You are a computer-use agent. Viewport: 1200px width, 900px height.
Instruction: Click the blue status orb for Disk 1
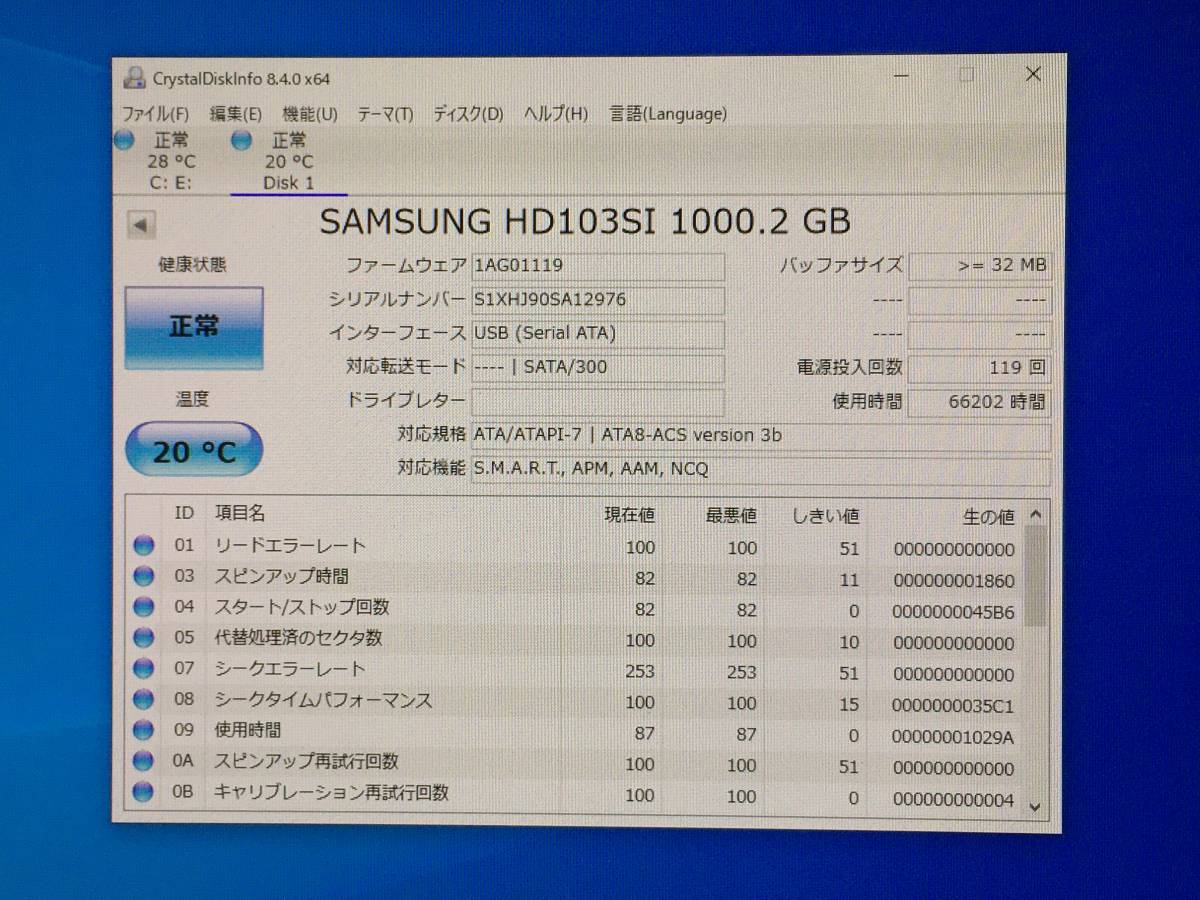pyautogui.click(x=241, y=141)
